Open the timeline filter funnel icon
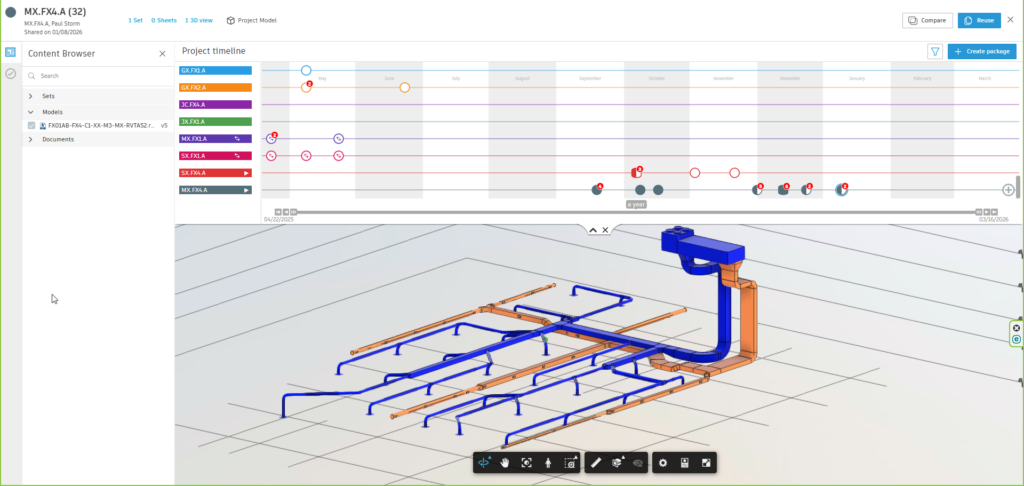Screen dimensions: 1024x486 pyautogui.click(x=935, y=52)
